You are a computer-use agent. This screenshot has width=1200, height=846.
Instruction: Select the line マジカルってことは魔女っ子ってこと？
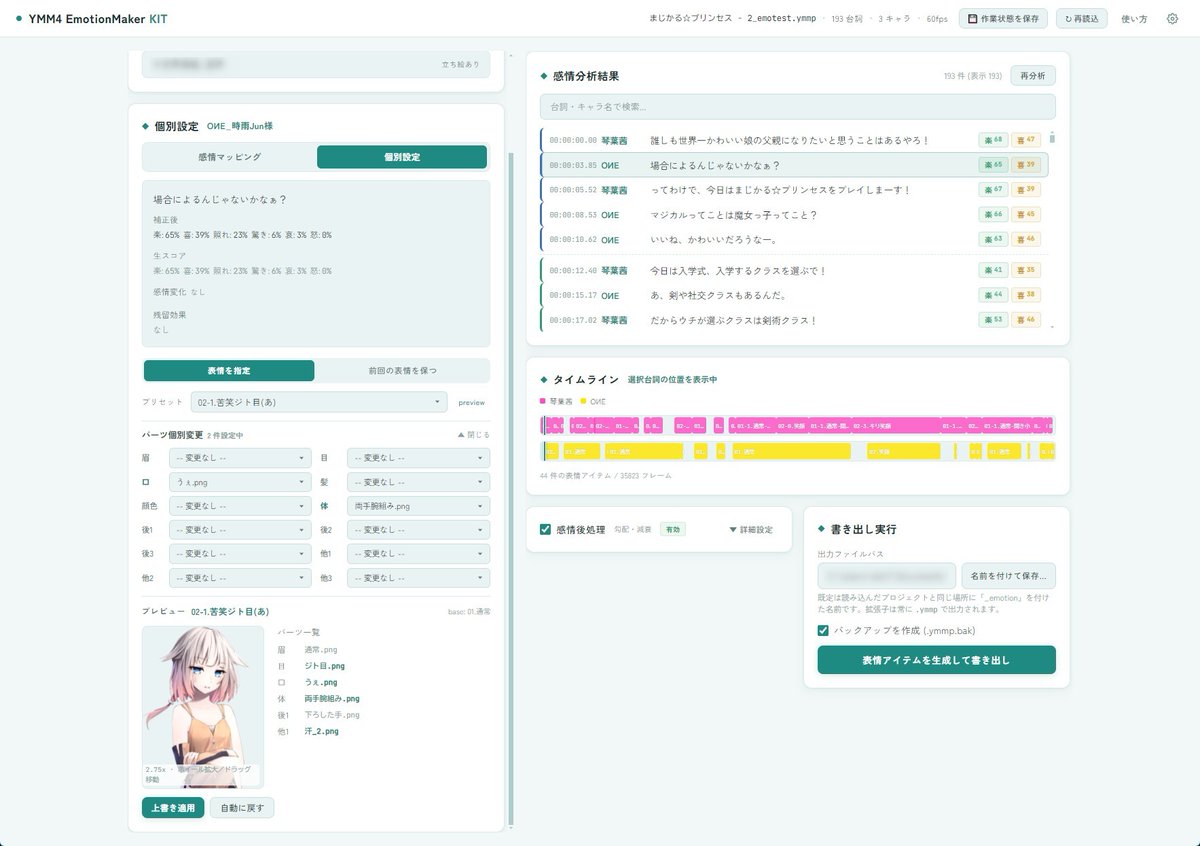click(794, 215)
